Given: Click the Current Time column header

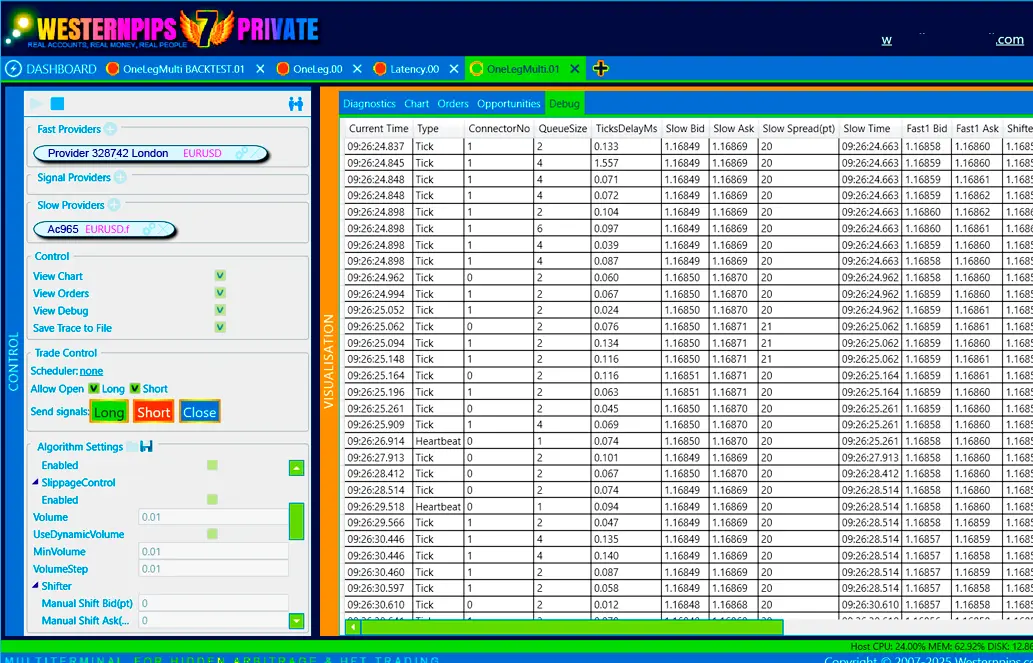Looking at the screenshot, I should tap(379, 129).
